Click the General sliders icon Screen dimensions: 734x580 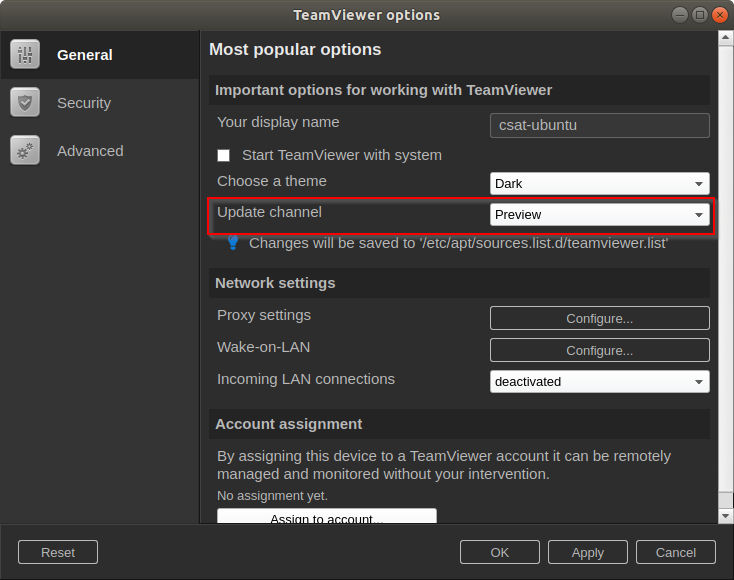25,55
